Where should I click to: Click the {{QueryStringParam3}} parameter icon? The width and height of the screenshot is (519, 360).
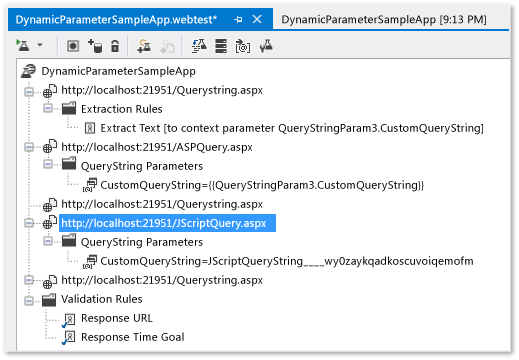(x=90, y=185)
